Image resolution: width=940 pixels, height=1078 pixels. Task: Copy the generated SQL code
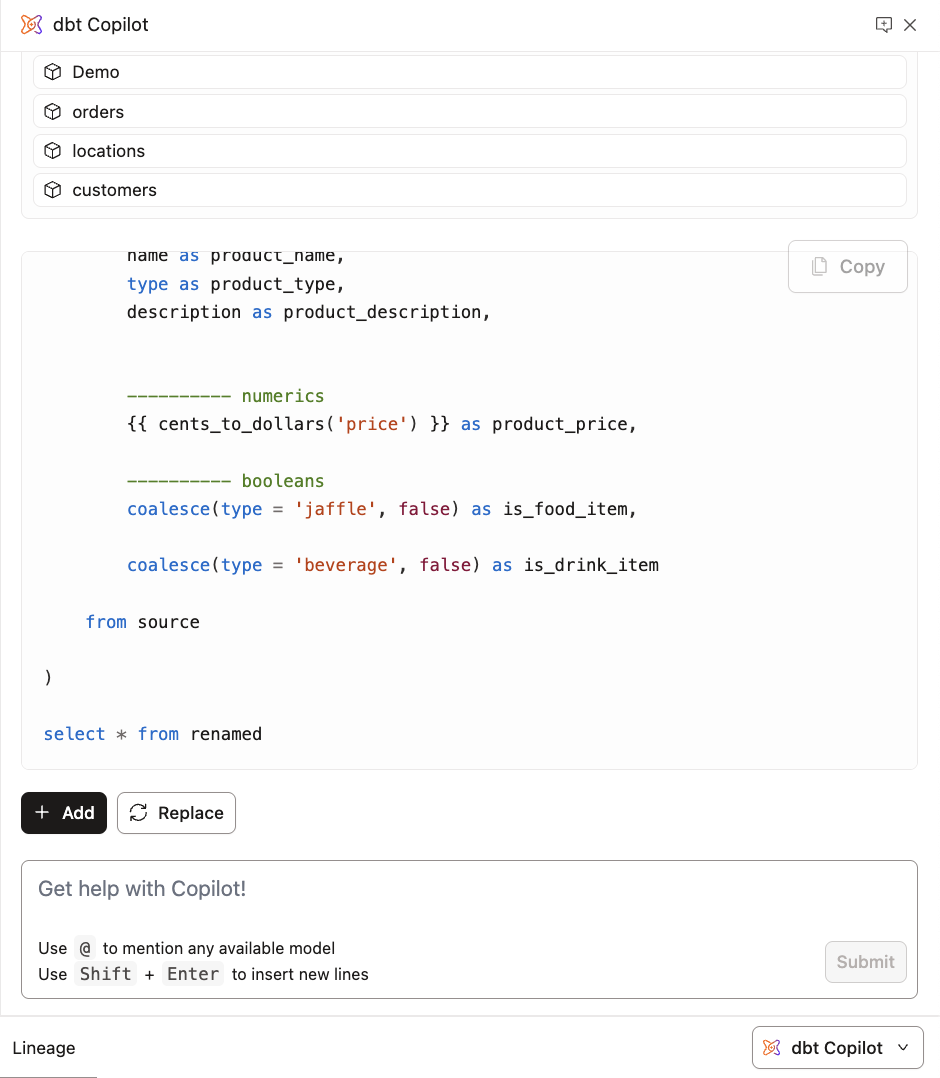[847, 267]
